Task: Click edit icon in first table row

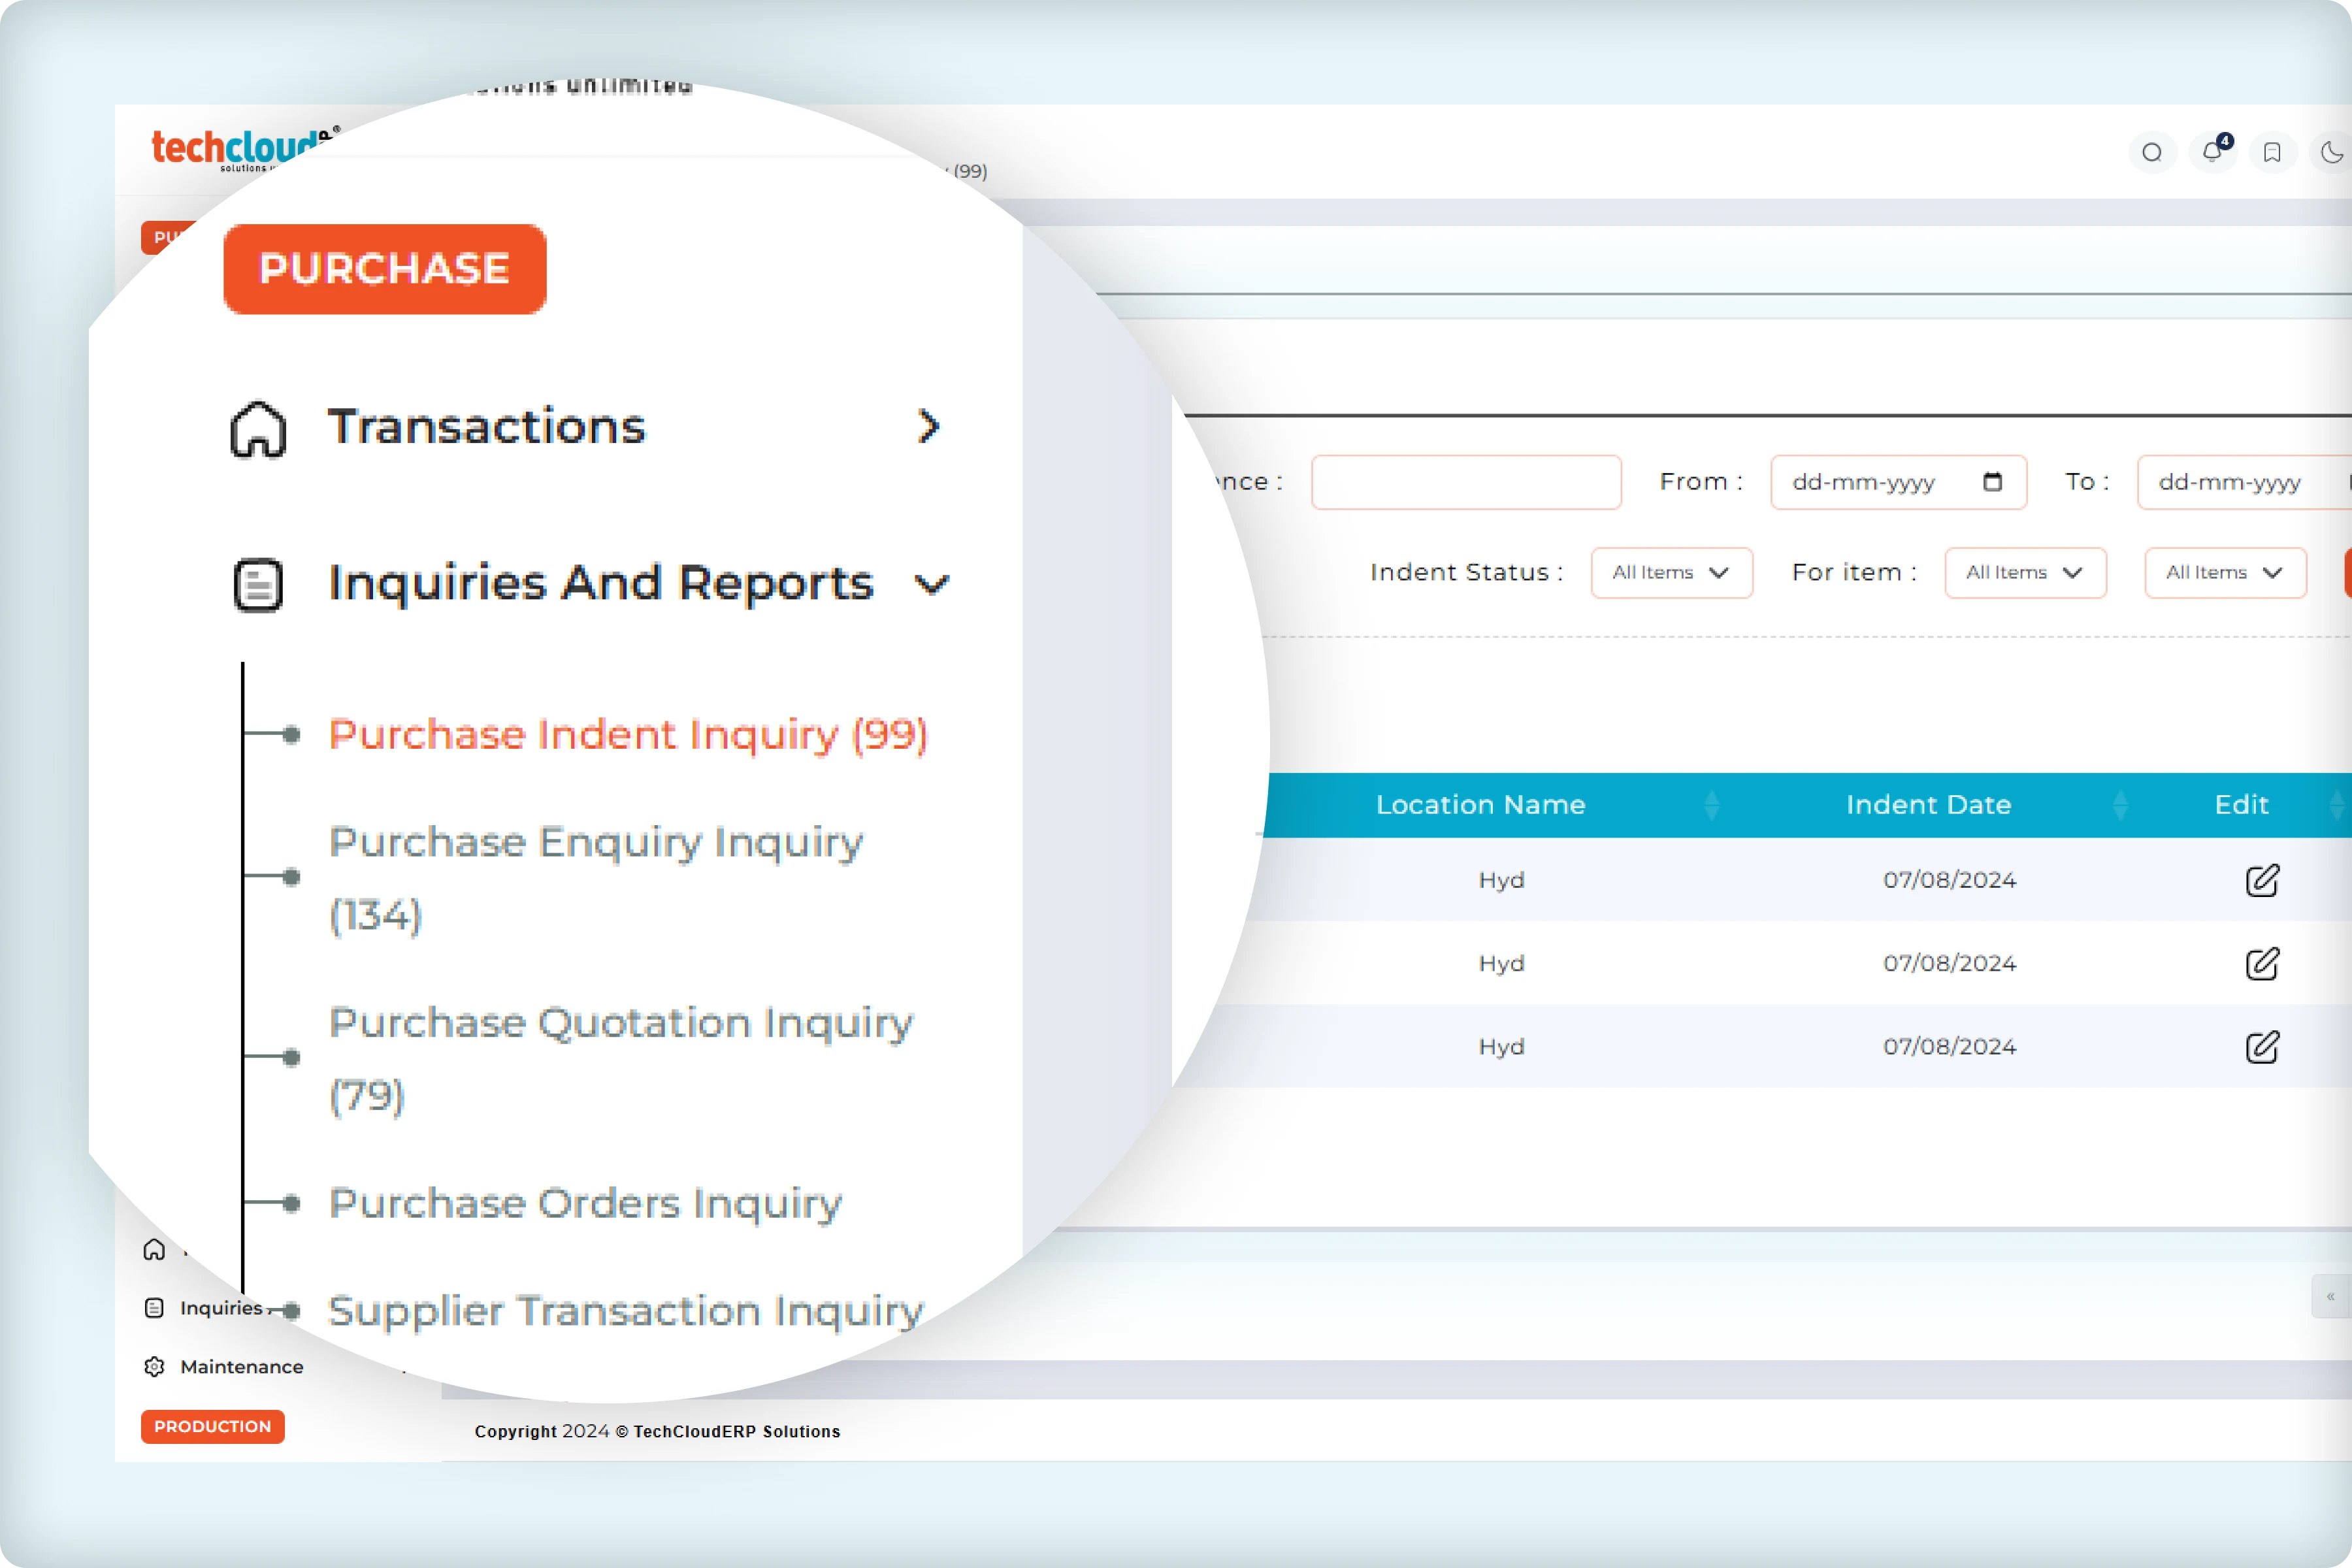Action: pyautogui.click(x=2262, y=880)
